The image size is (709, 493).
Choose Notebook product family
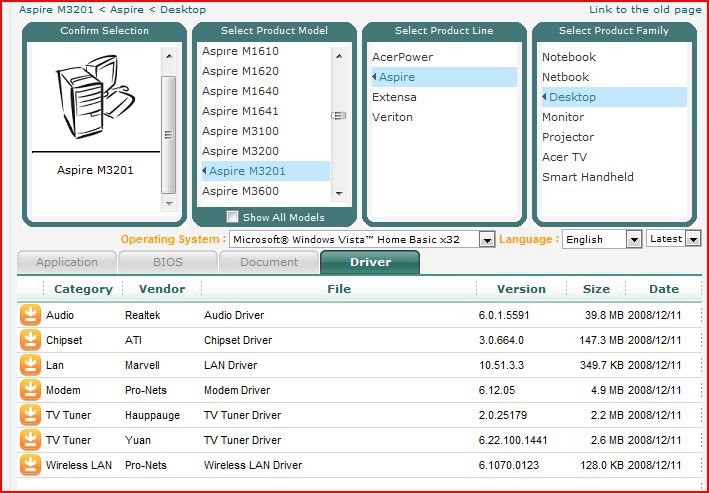pos(569,57)
